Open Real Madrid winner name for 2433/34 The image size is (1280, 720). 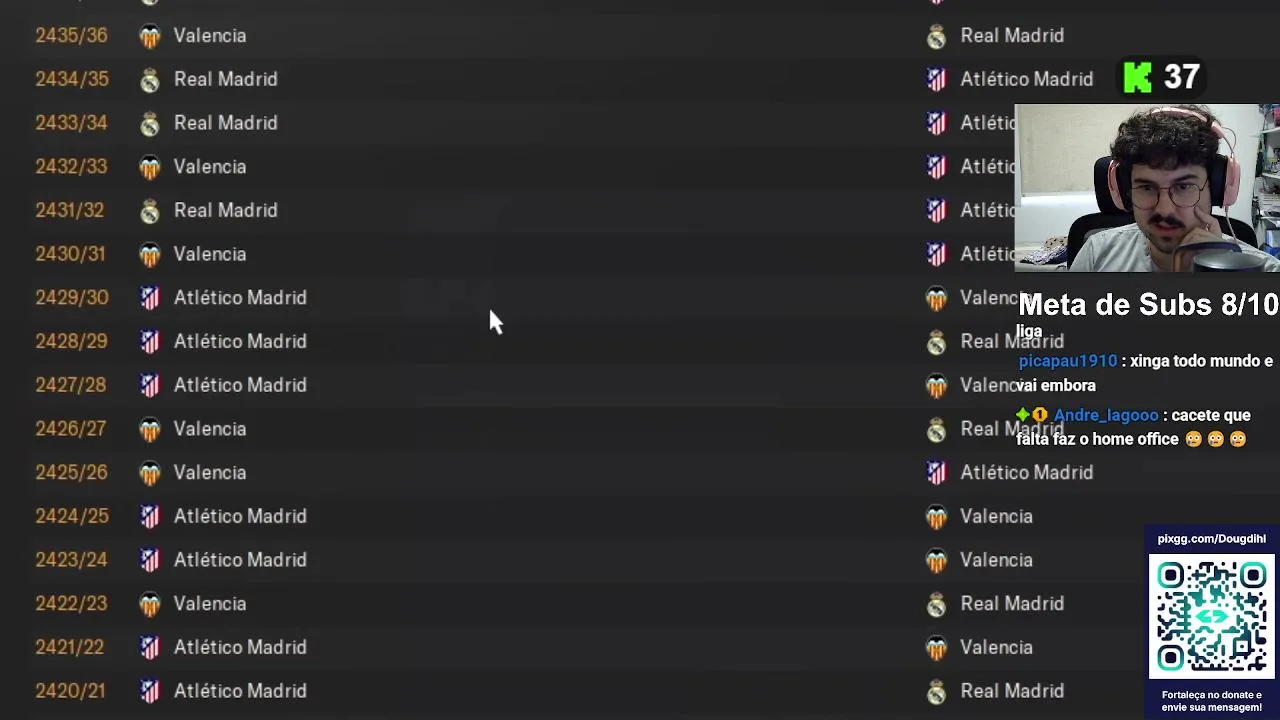tap(225, 123)
